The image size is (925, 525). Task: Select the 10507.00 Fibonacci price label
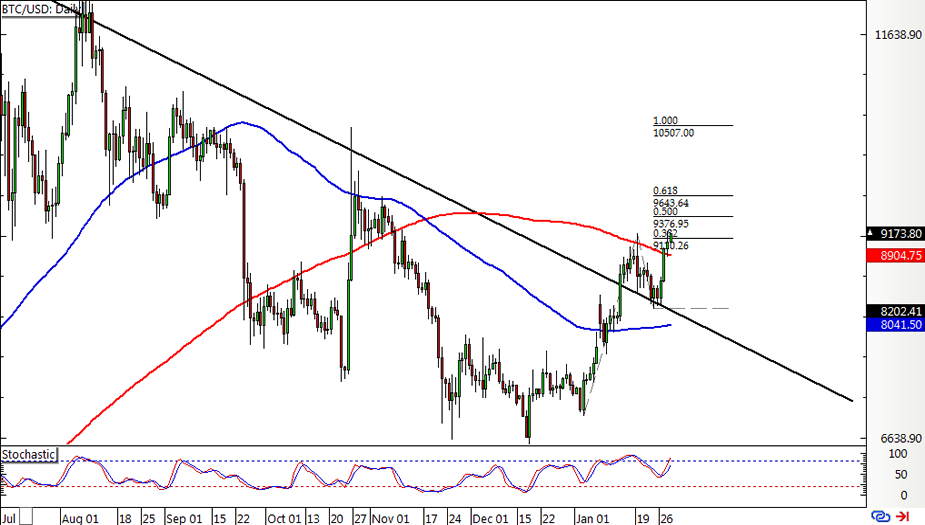coord(674,133)
